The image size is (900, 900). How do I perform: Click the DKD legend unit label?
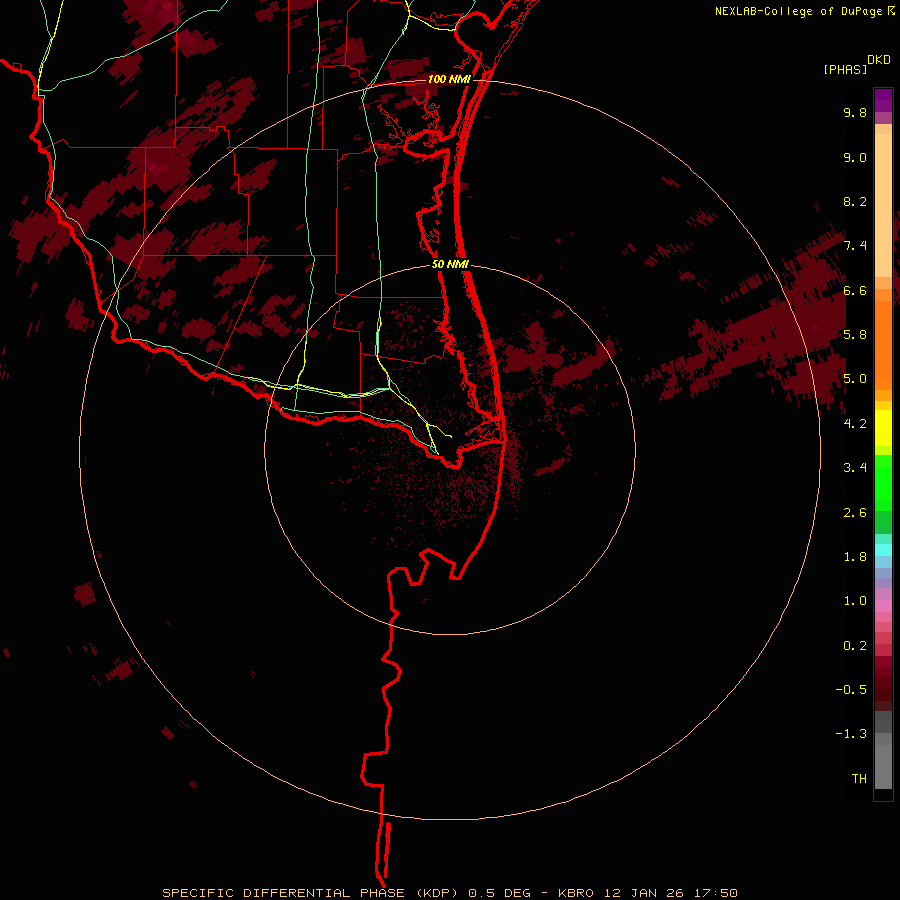tap(879, 60)
